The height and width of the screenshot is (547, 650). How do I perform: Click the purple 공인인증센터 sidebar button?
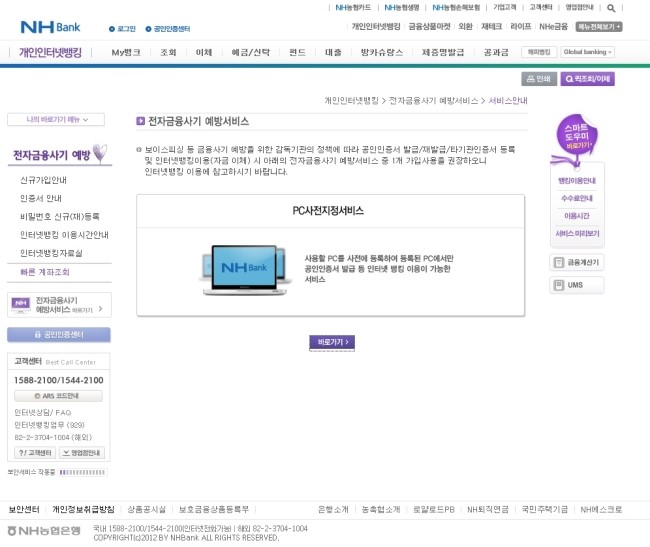59,334
